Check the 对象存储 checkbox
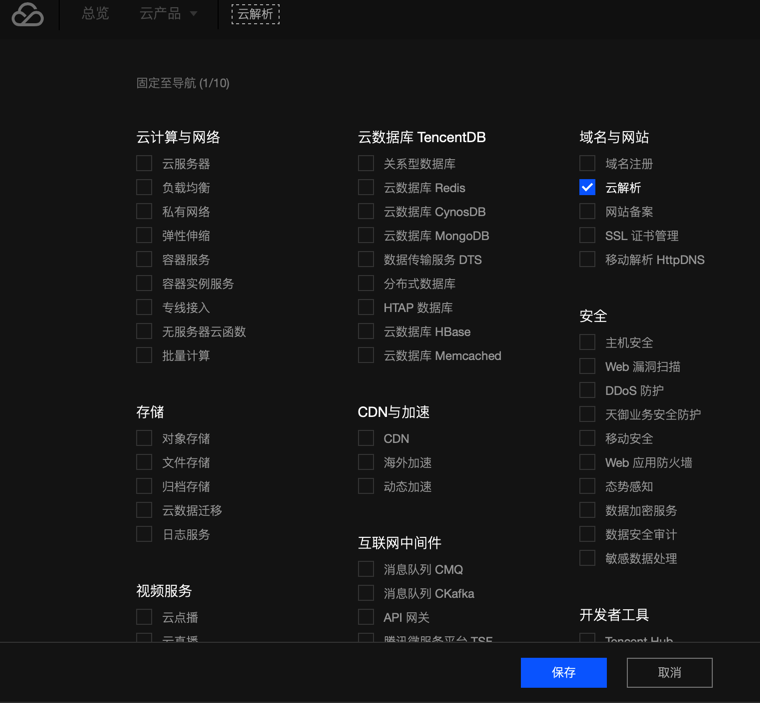Viewport: 760px width, 703px height. pyautogui.click(x=144, y=438)
